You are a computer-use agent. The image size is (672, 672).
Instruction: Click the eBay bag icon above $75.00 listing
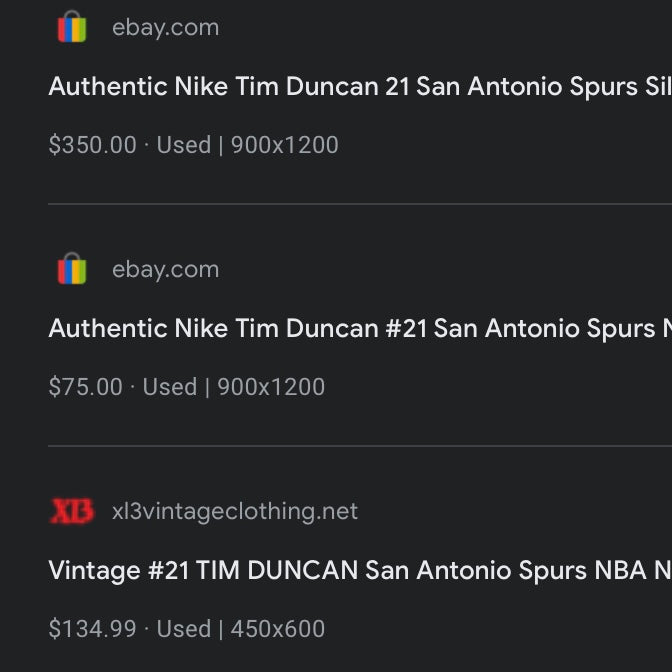coord(72,269)
